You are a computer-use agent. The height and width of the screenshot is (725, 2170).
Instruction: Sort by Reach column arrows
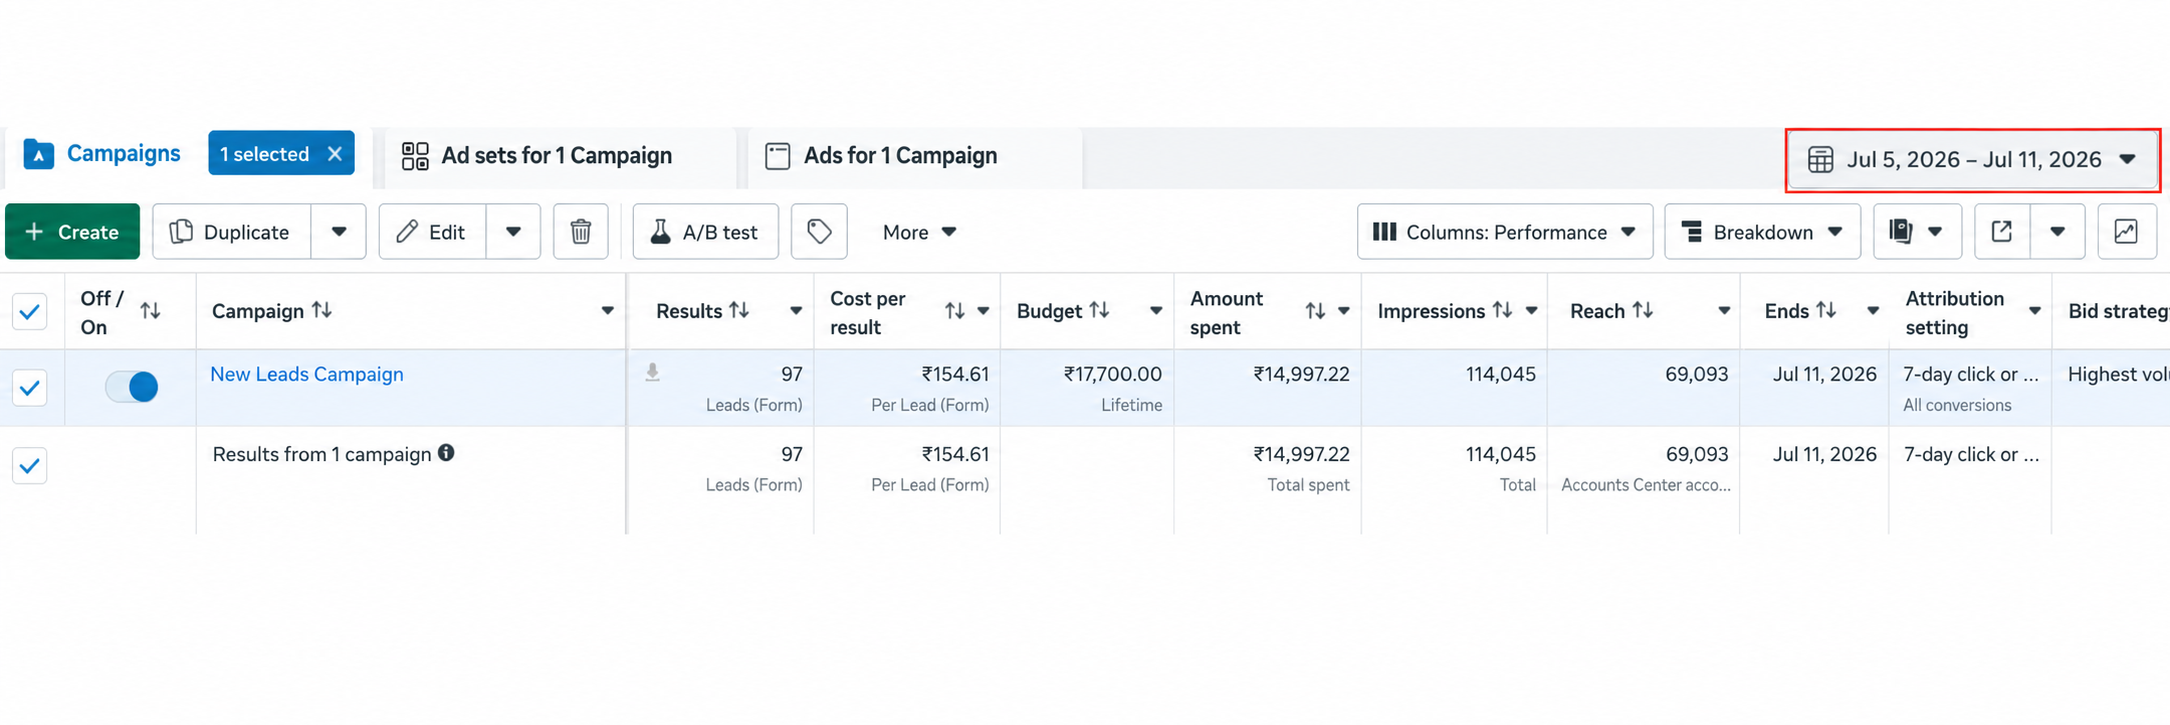click(1642, 311)
